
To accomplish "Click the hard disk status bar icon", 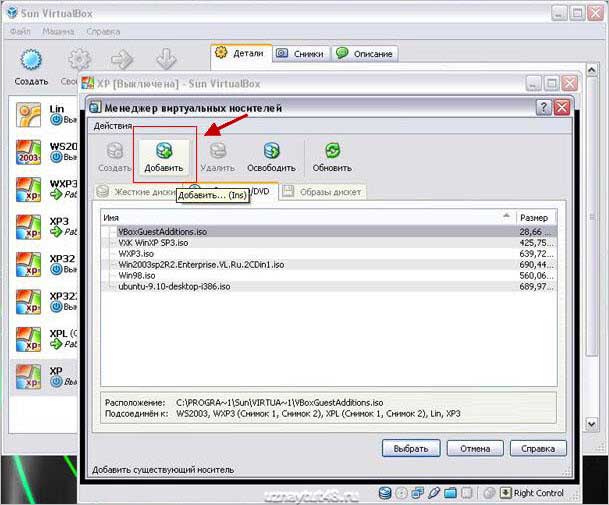I will click(385, 493).
